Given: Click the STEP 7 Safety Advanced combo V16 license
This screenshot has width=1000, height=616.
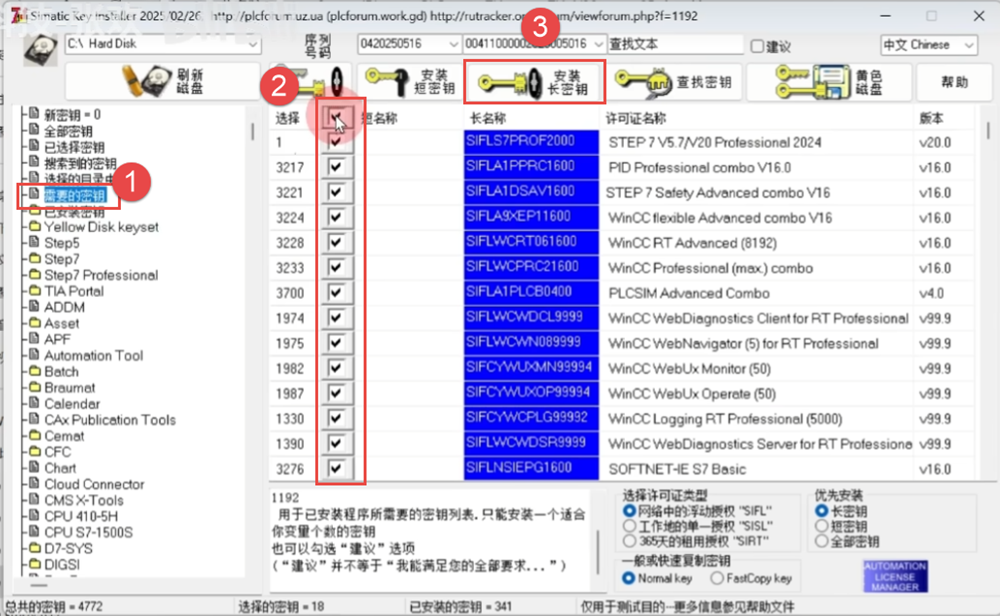Looking at the screenshot, I should (717, 193).
